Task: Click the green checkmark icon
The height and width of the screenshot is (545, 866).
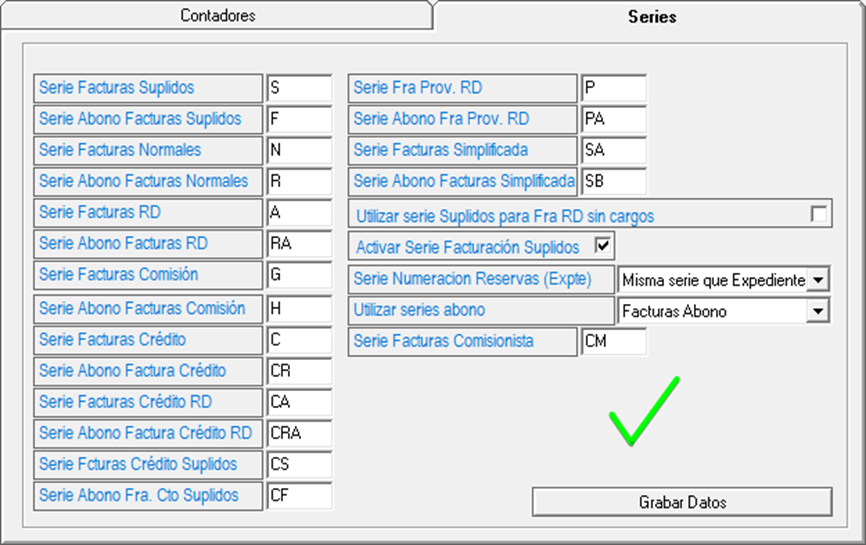Action: tap(644, 410)
